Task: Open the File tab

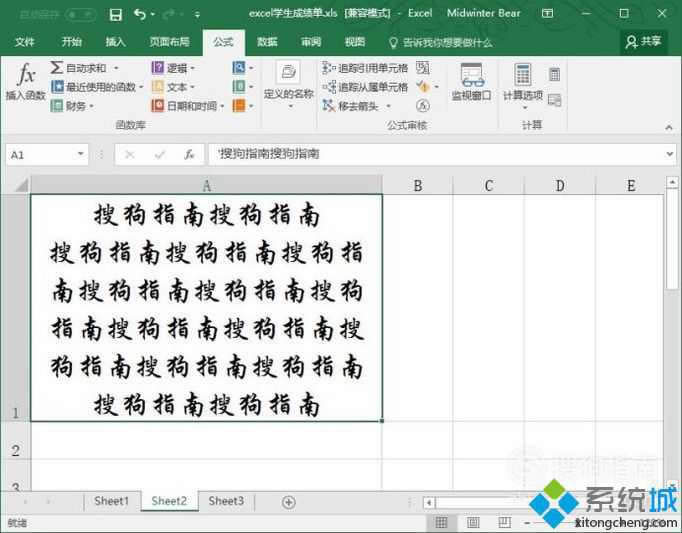Action: pyautogui.click(x=24, y=42)
